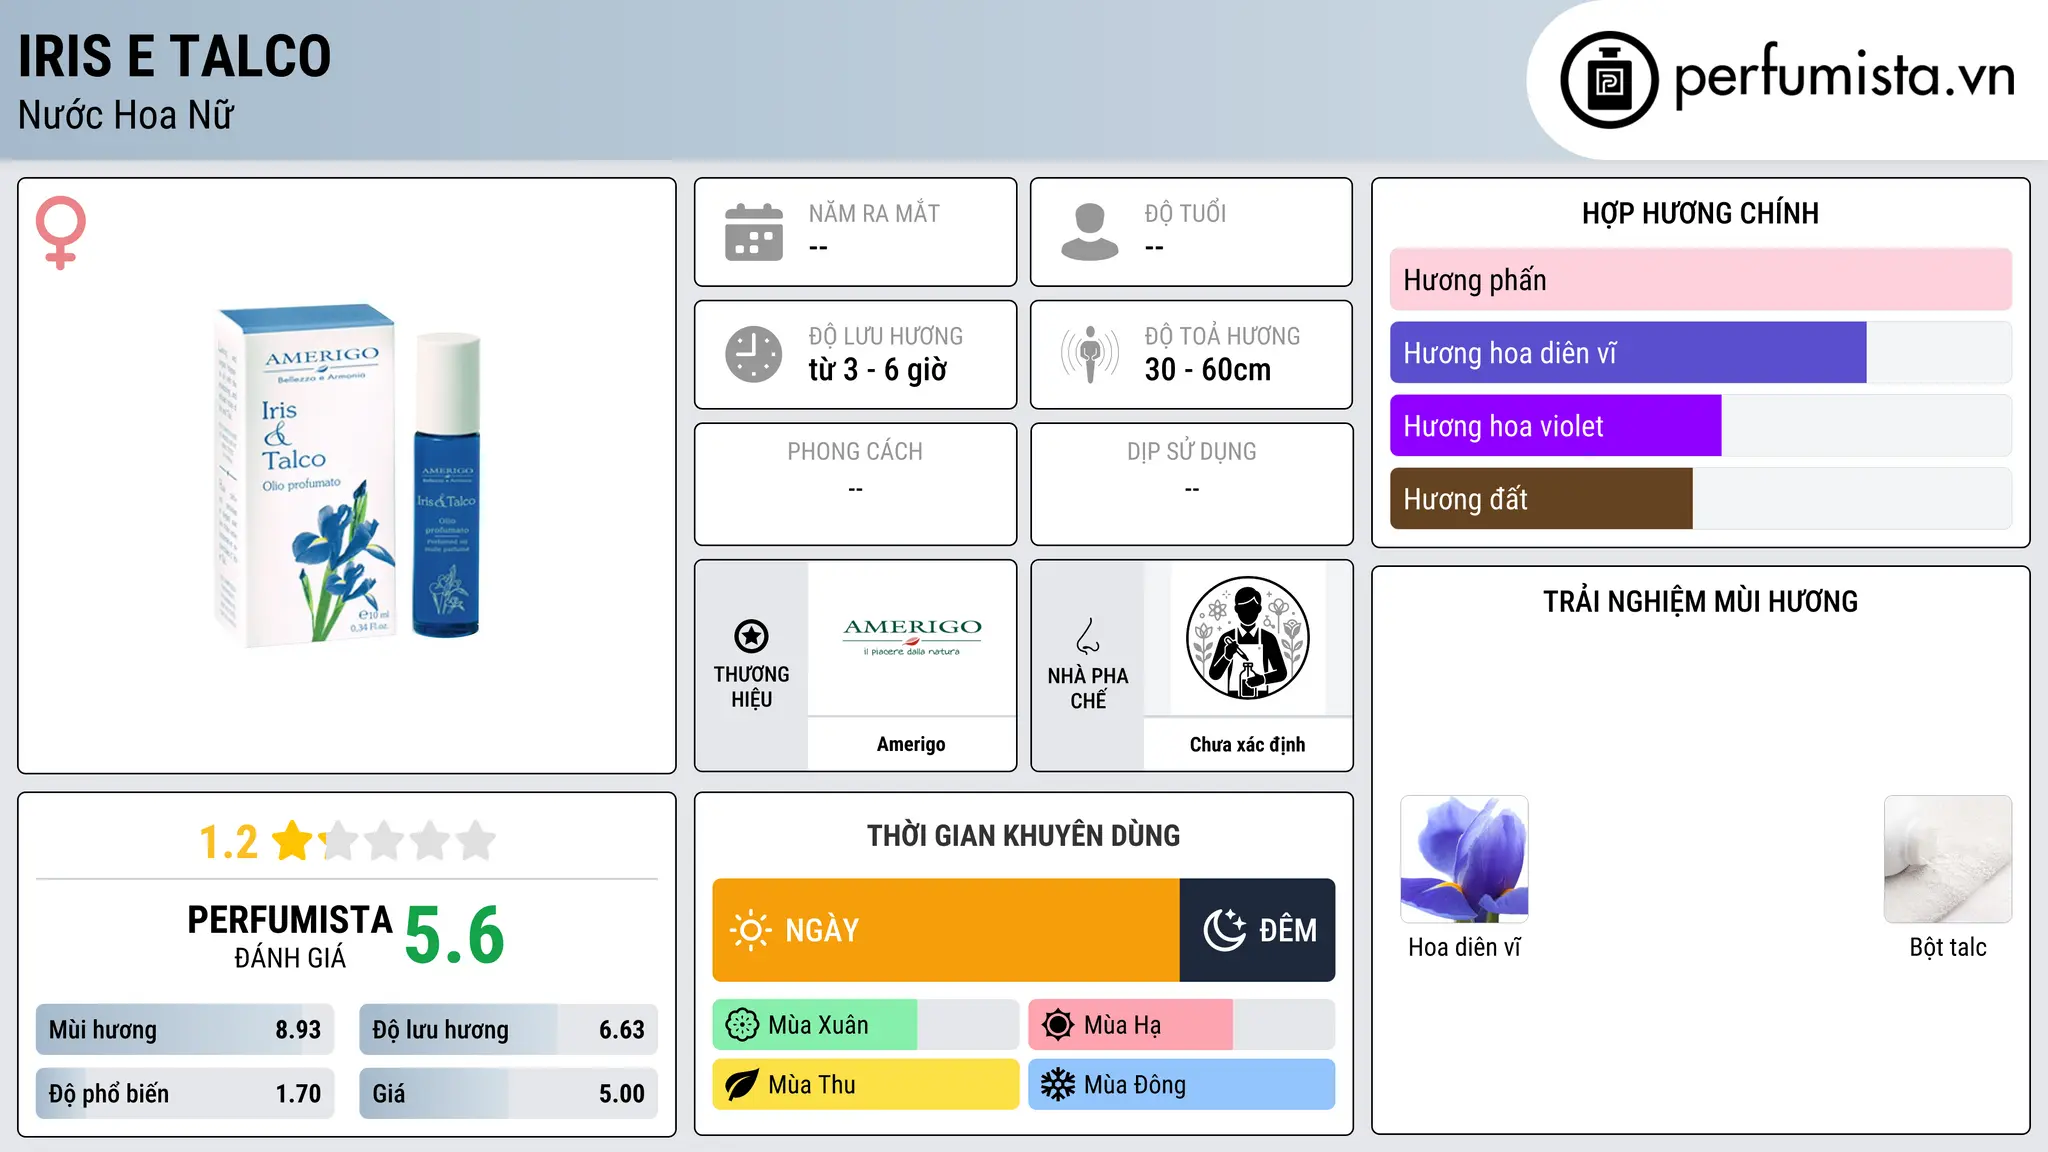Click the nose icon above Nhà pha chế

point(1088,636)
